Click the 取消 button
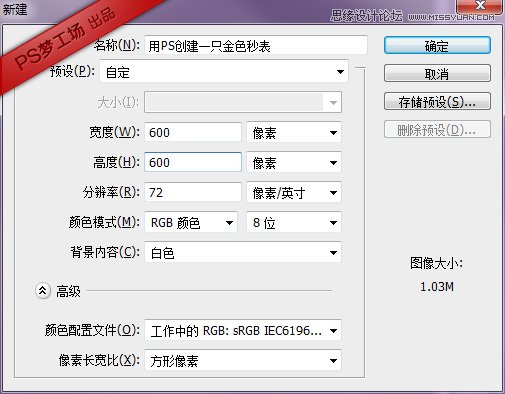505x394 pixels. click(437, 73)
